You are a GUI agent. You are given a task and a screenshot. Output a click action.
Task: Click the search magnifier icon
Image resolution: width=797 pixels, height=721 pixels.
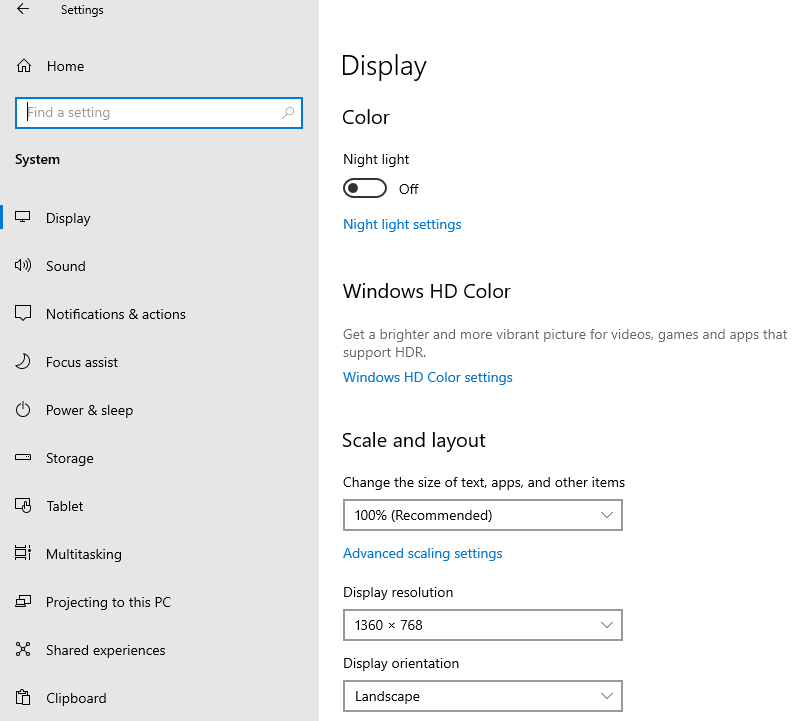pos(288,112)
